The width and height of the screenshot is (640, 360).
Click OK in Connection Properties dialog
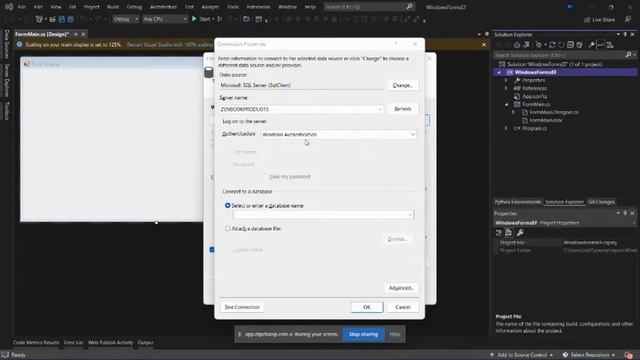point(367,307)
